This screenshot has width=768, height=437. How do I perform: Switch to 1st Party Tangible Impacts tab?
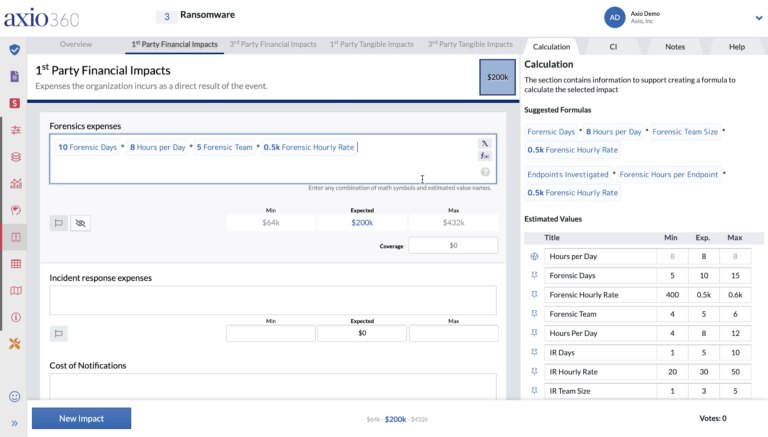coord(371,44)
